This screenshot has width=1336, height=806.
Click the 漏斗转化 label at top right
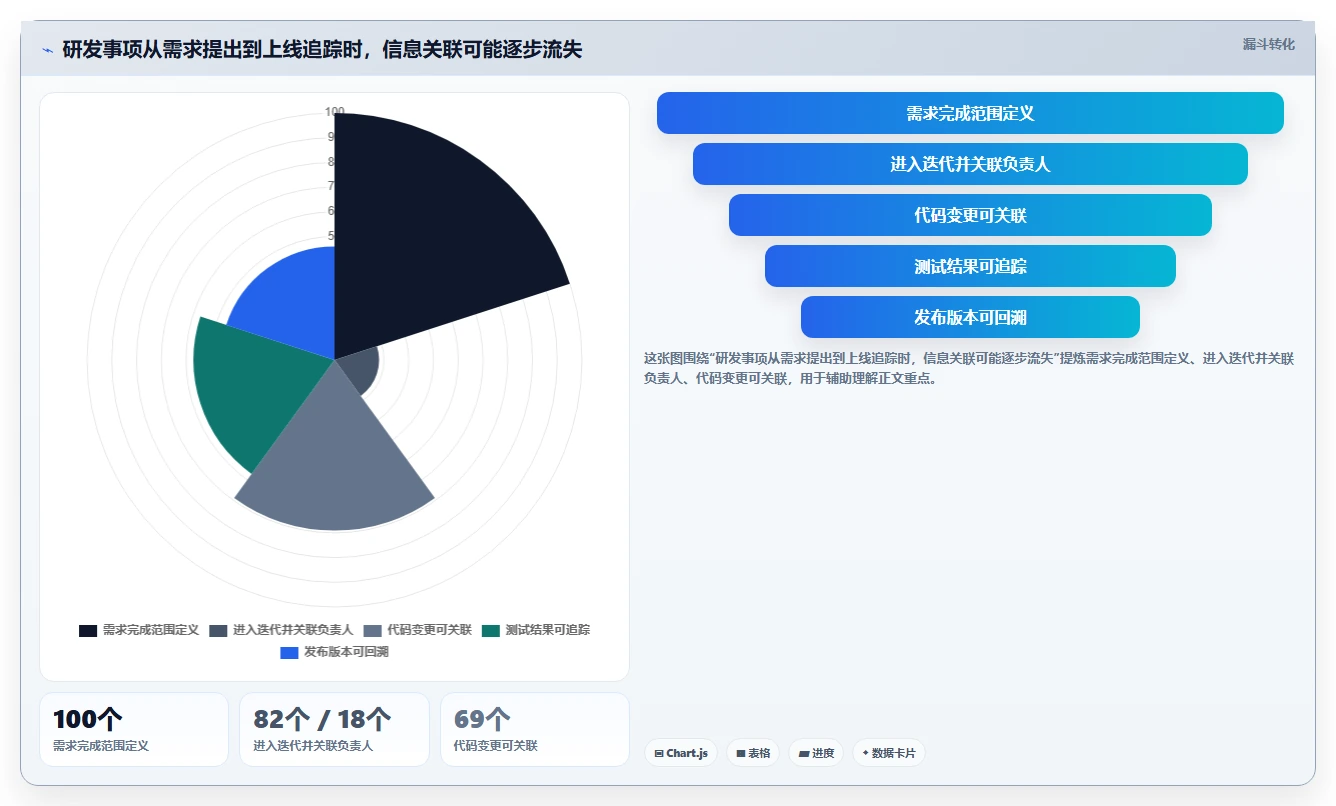[x=1268, y=45]
